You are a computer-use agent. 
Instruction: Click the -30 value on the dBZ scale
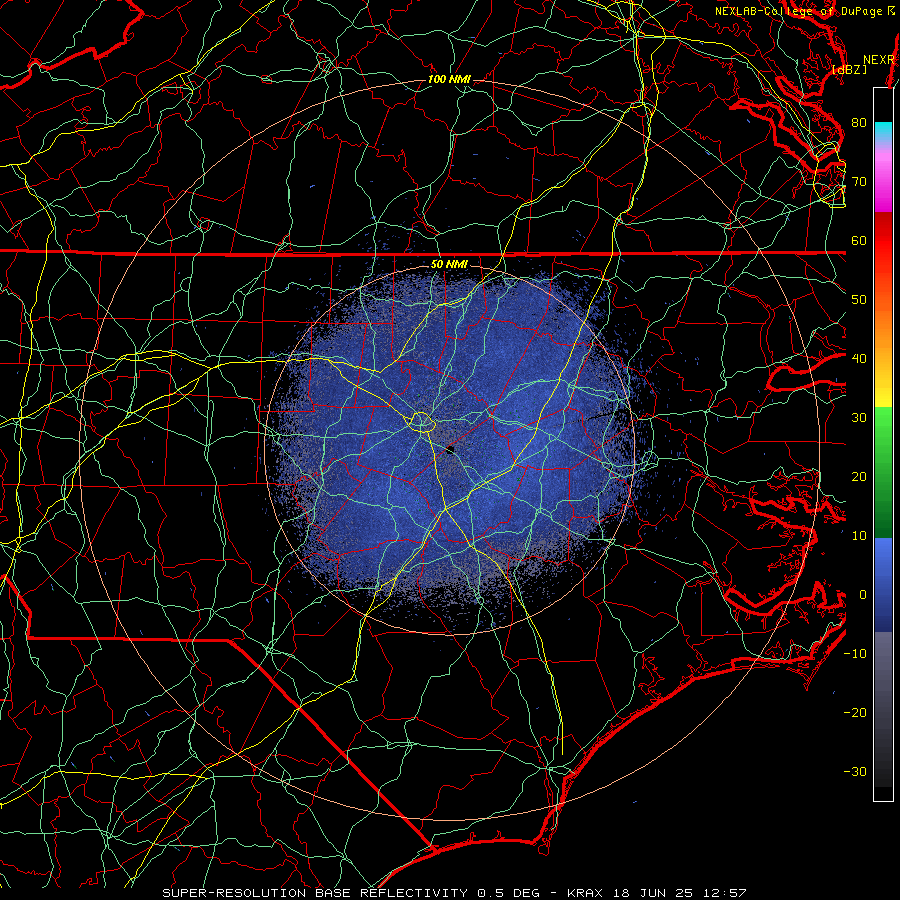[855, 772]
